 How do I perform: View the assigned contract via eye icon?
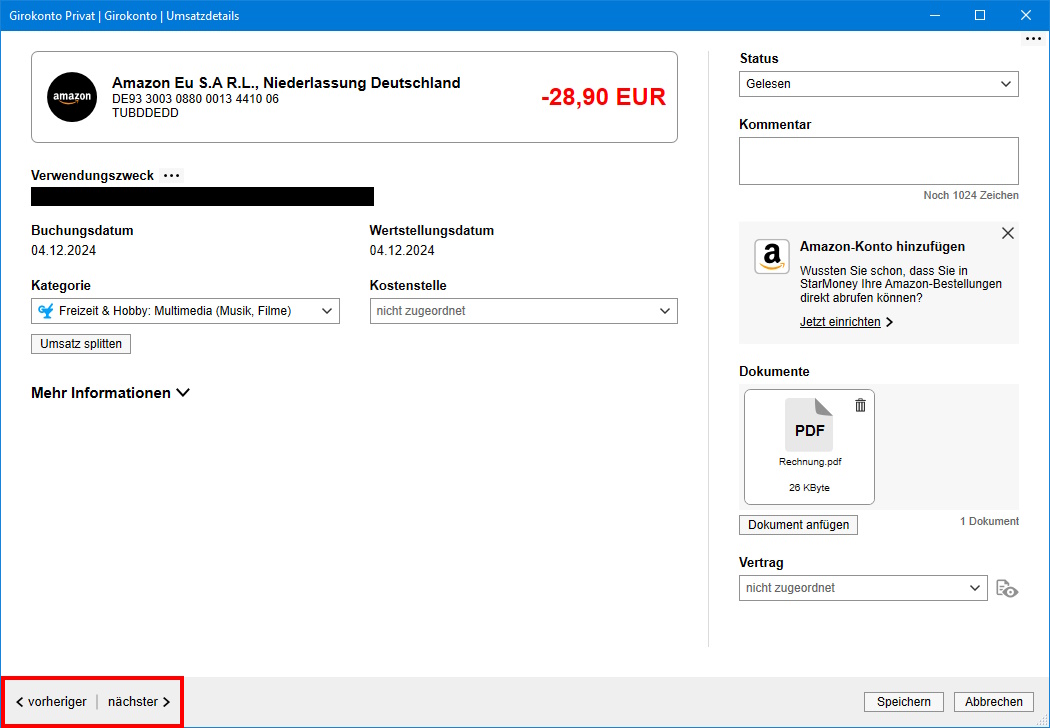pyautogui.click(x=1007, y=588)
